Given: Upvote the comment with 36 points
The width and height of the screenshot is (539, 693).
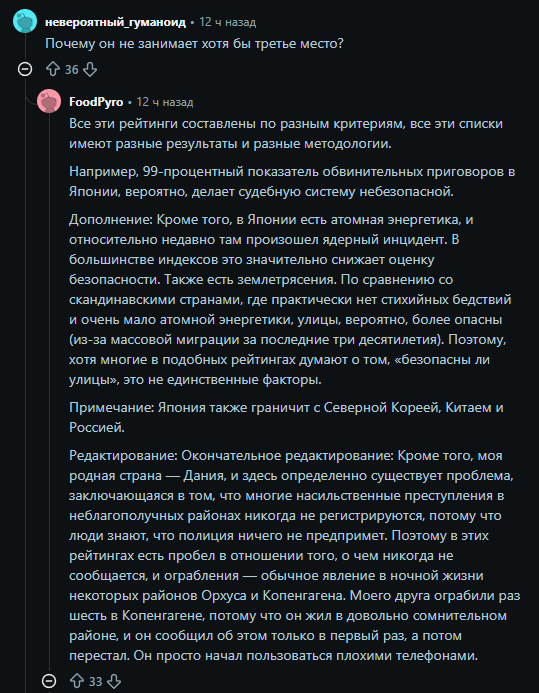Looking at the screenshot, I should [53, 69].
